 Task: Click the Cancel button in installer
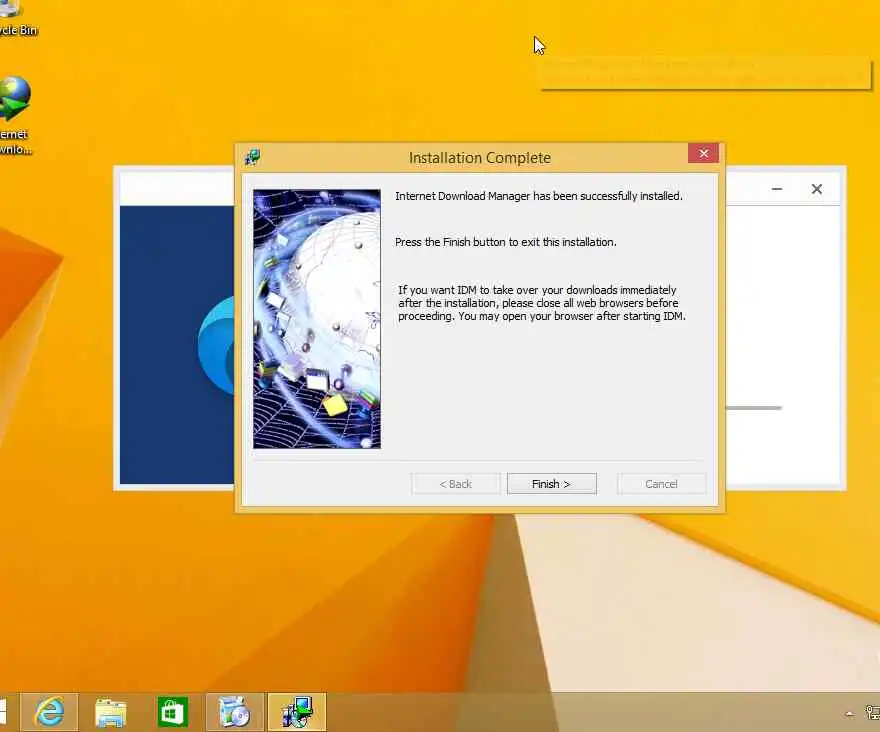coord(662,484)
